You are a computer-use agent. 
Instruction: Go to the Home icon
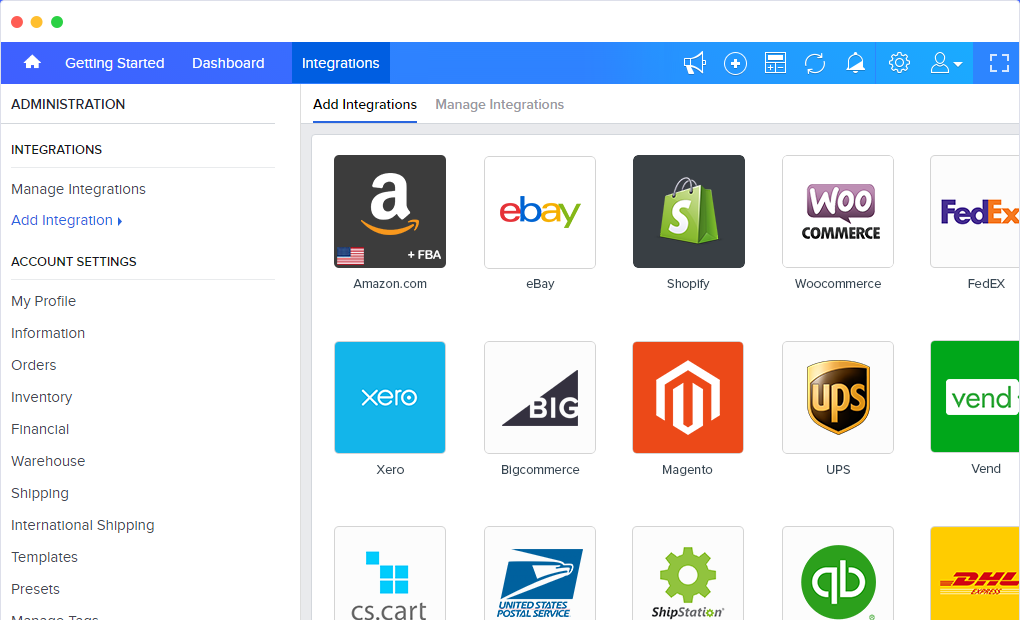pyautogui.click(x=32, y=62)
